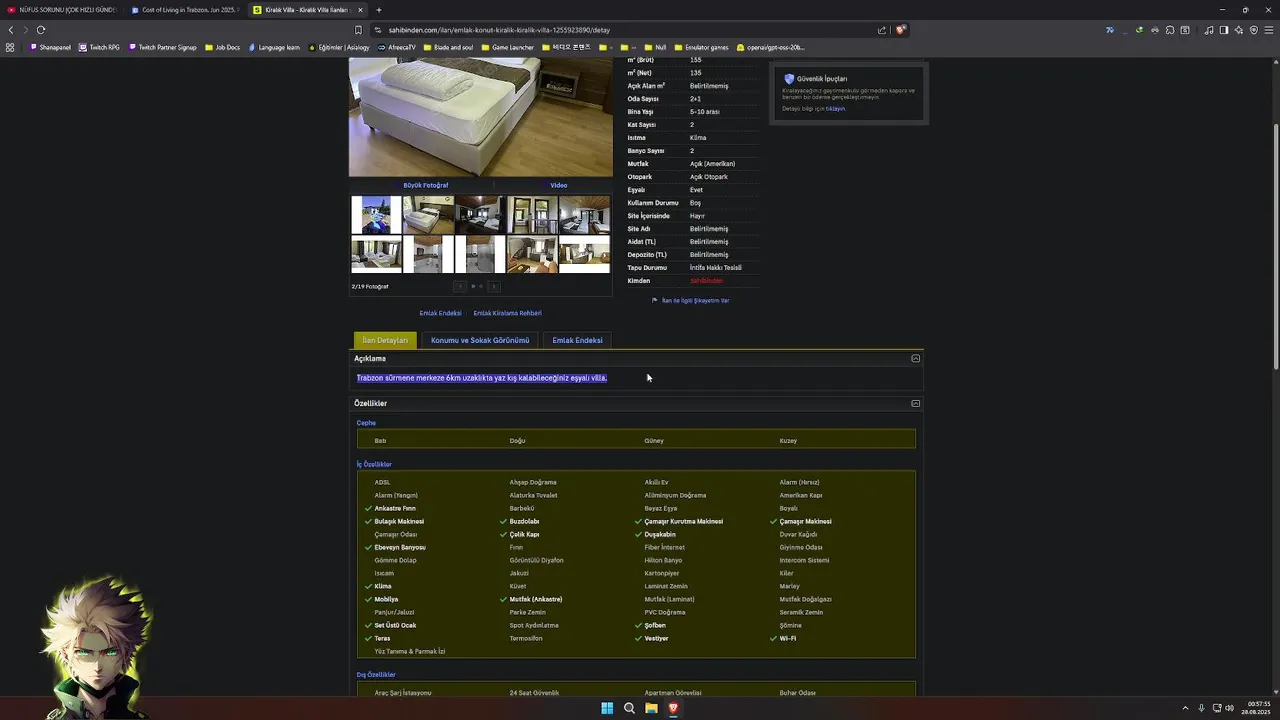This screenshot has height=720, width=1280.
Task: Open the music note icon in toolbar
Action: (x=1208, y=30)
